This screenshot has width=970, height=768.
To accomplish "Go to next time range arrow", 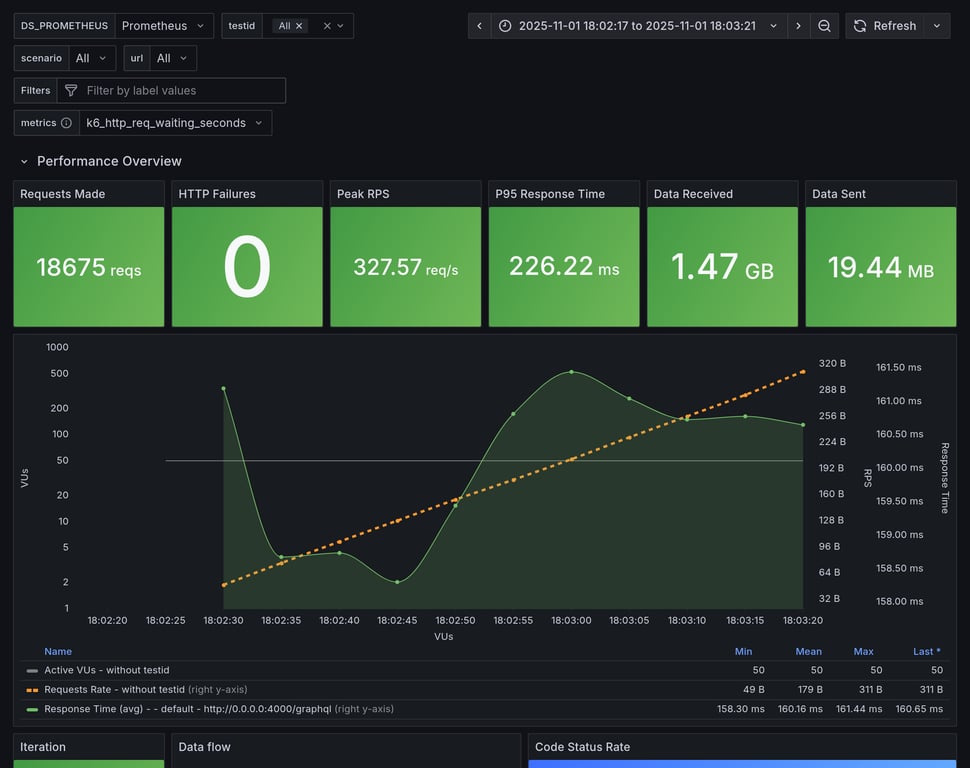I will pyautogui.click(x=798, y=26).
